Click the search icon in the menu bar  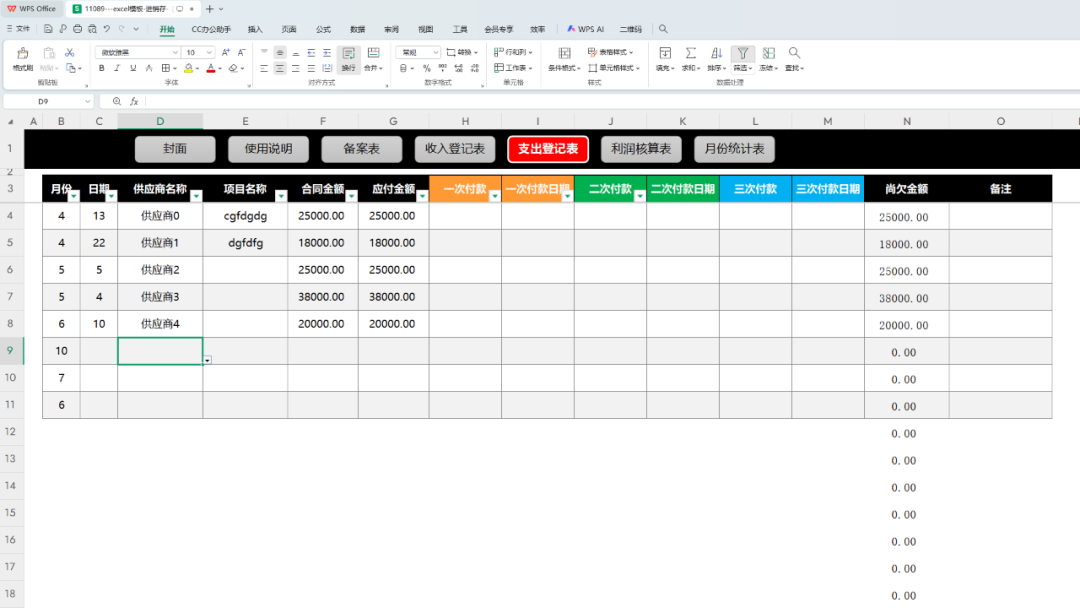click(x=663, y=29)
